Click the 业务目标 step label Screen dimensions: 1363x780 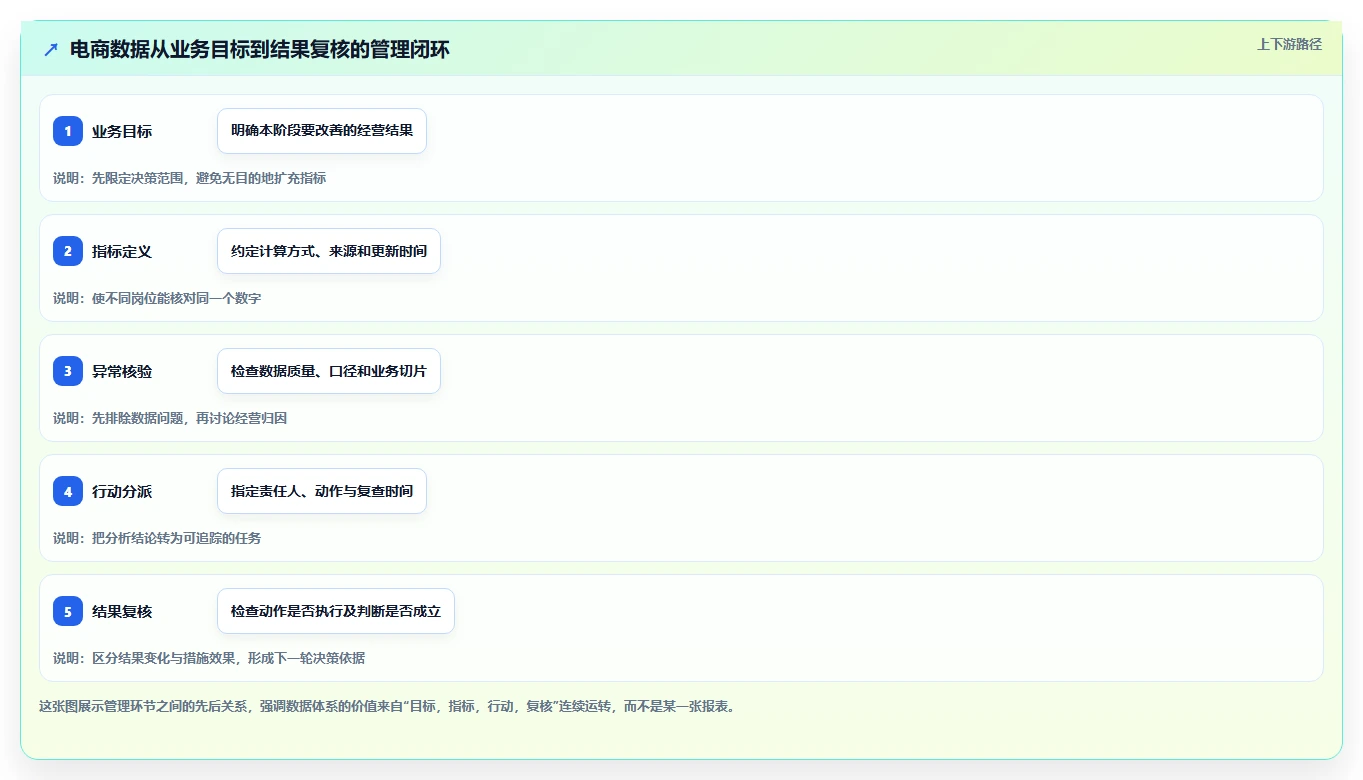coord(122,132)
